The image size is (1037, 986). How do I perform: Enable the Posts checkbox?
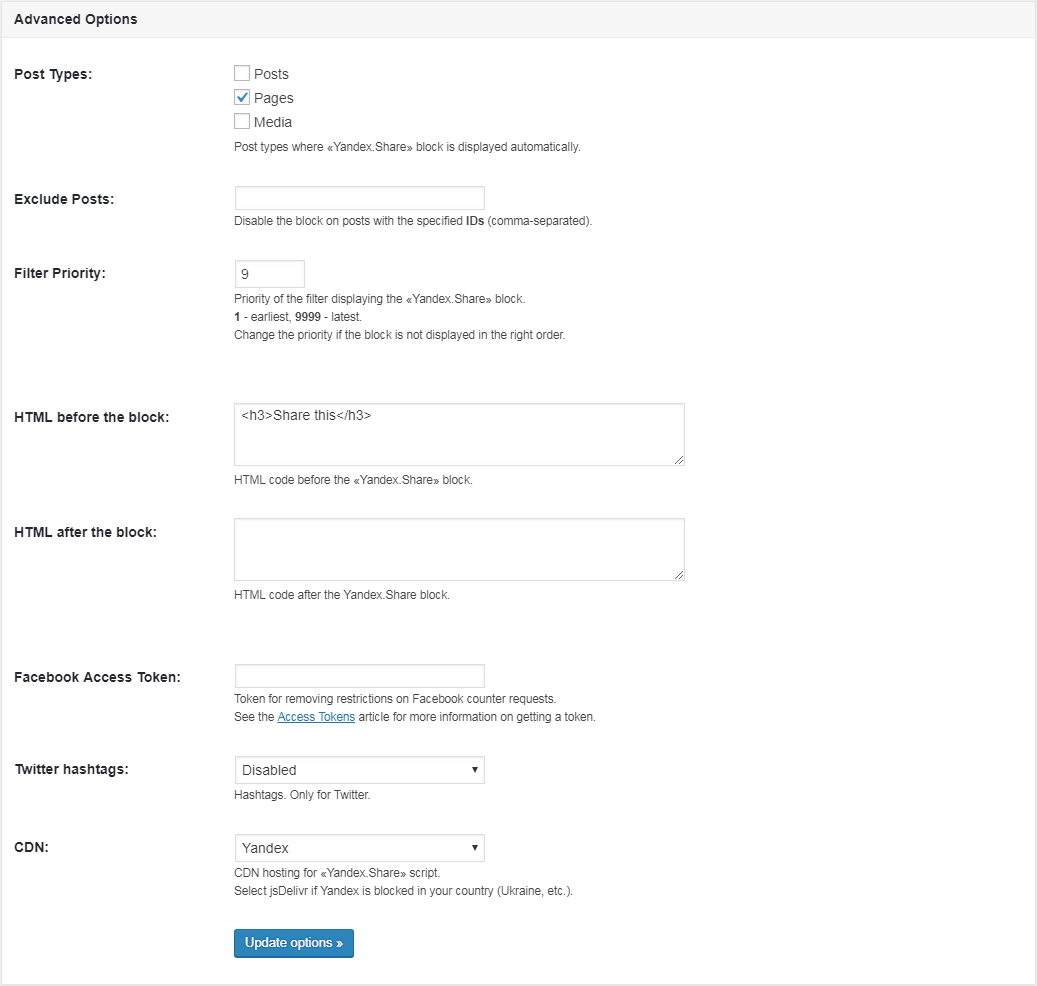click(x=242, y=74)
